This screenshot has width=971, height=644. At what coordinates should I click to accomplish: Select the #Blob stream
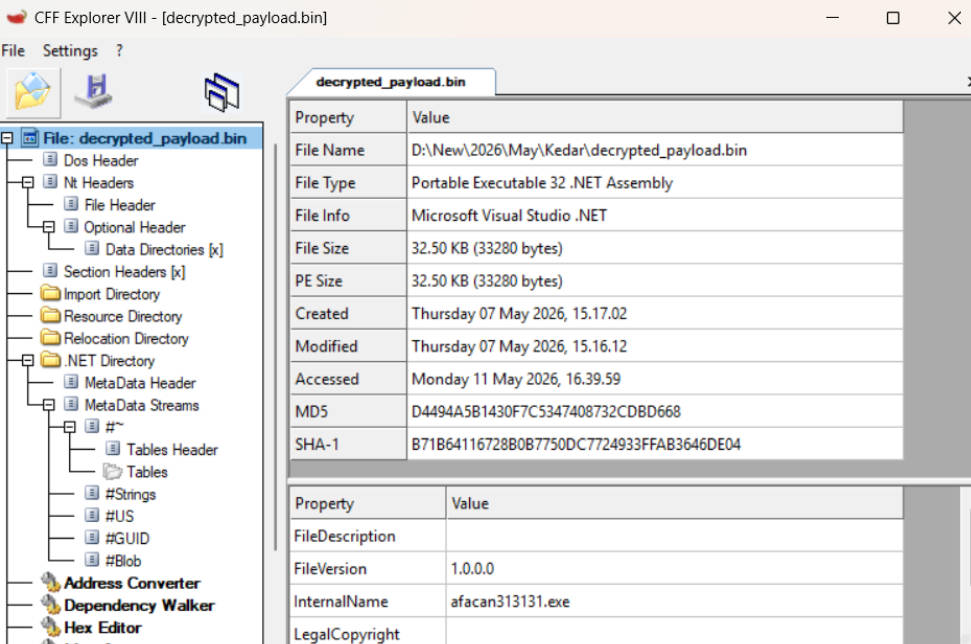click(123, 561)
